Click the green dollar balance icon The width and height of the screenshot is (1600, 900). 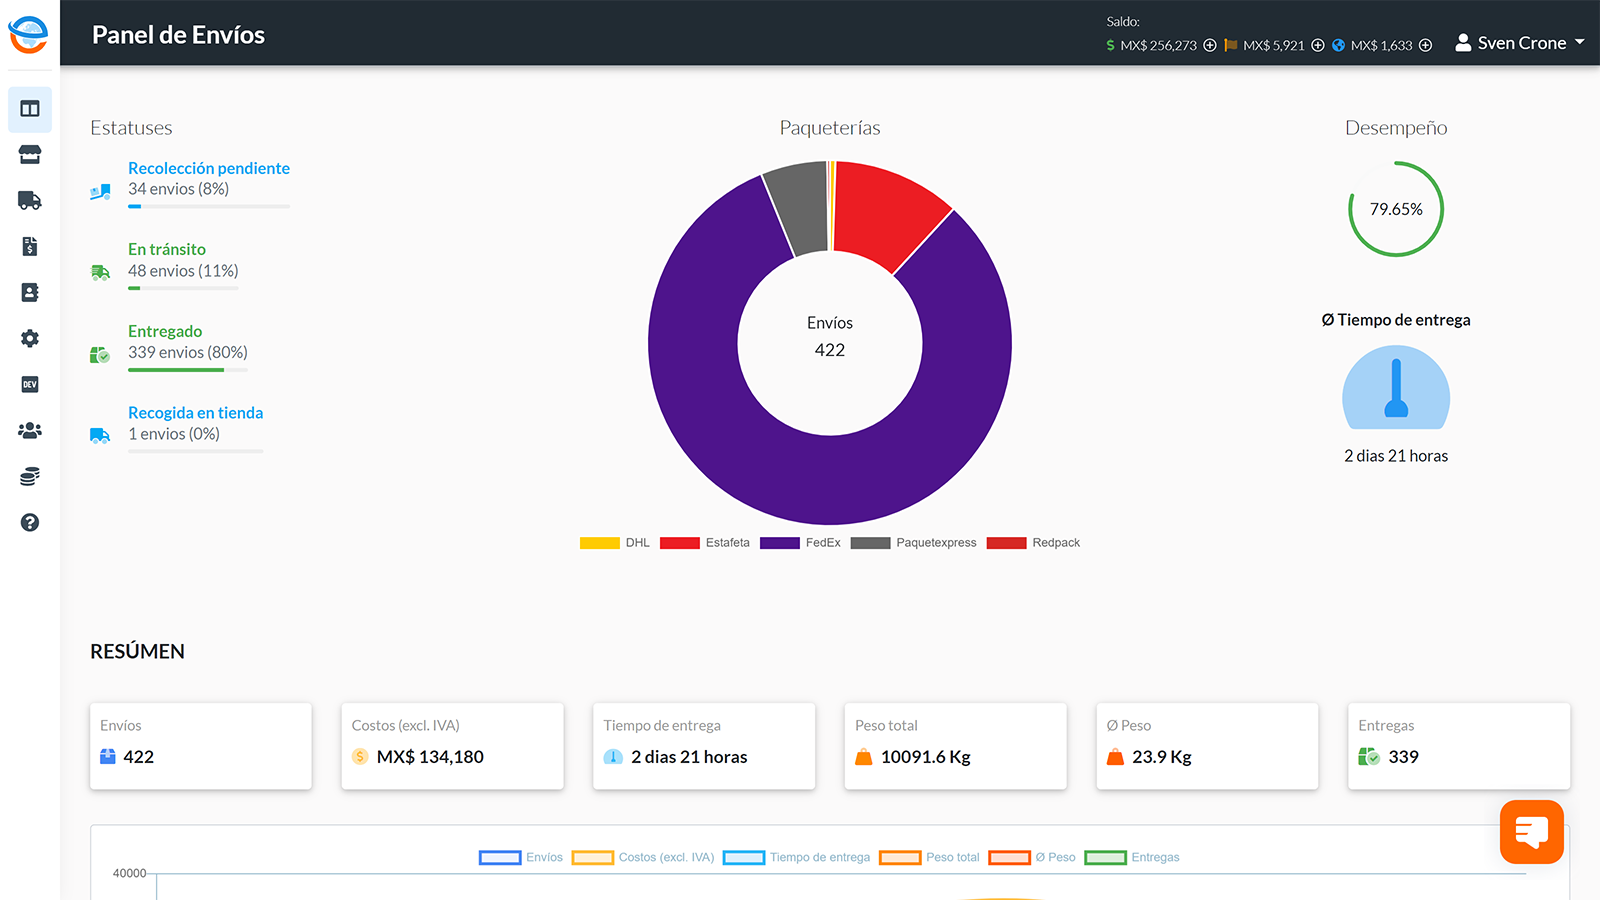pos(1111,45)
